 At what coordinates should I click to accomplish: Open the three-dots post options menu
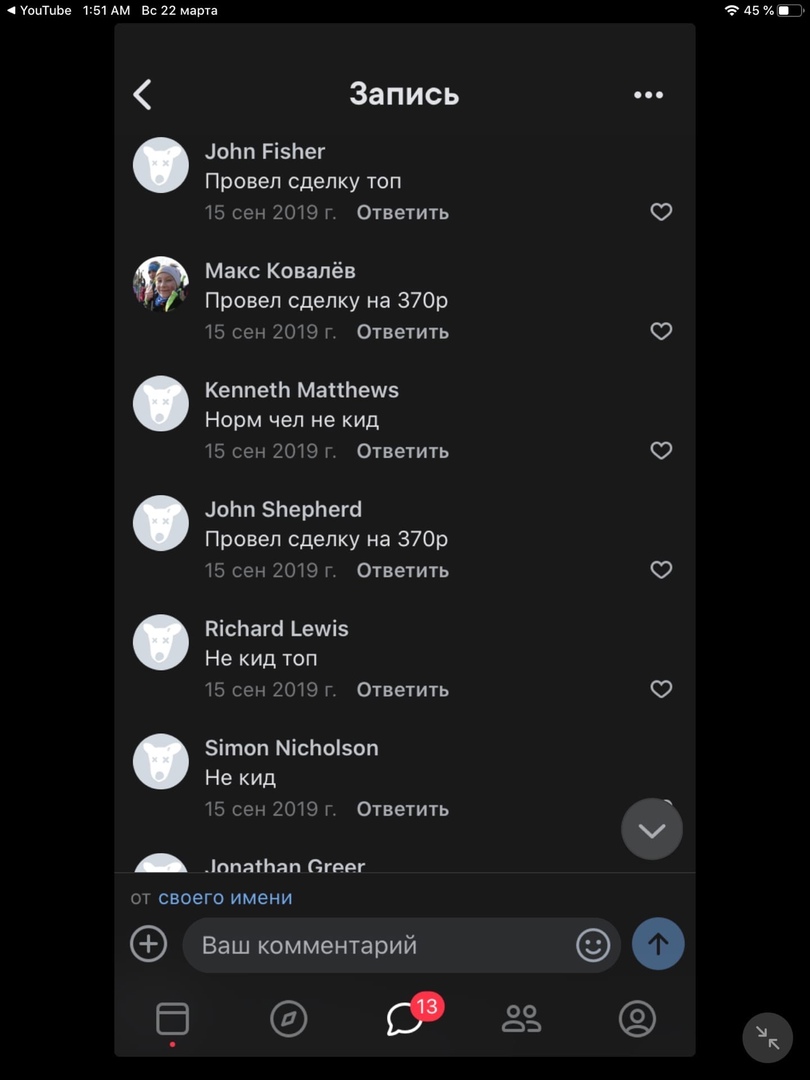(x=648, y=95)
